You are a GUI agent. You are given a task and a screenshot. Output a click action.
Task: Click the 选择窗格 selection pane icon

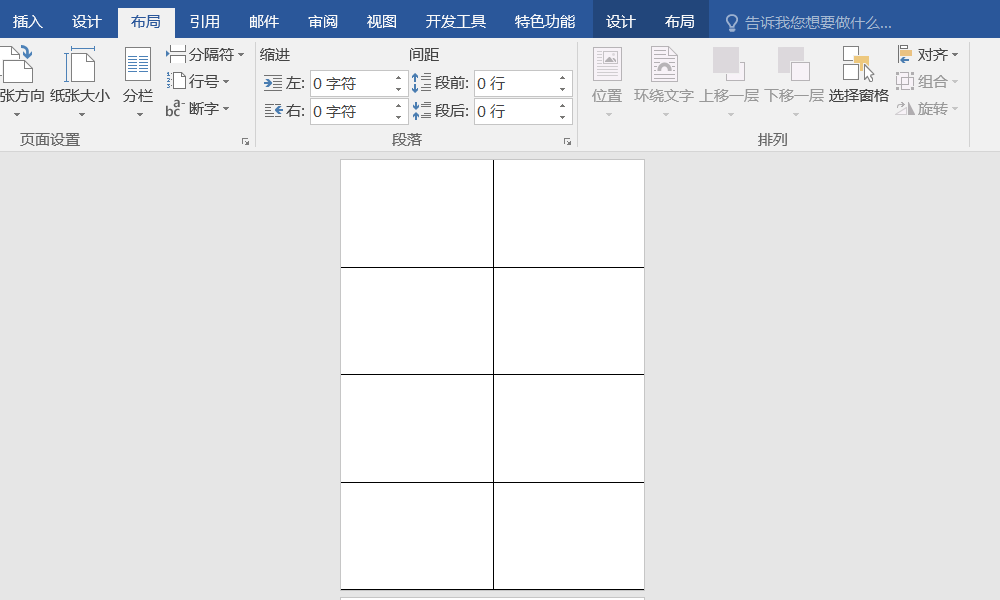[858, 63]
